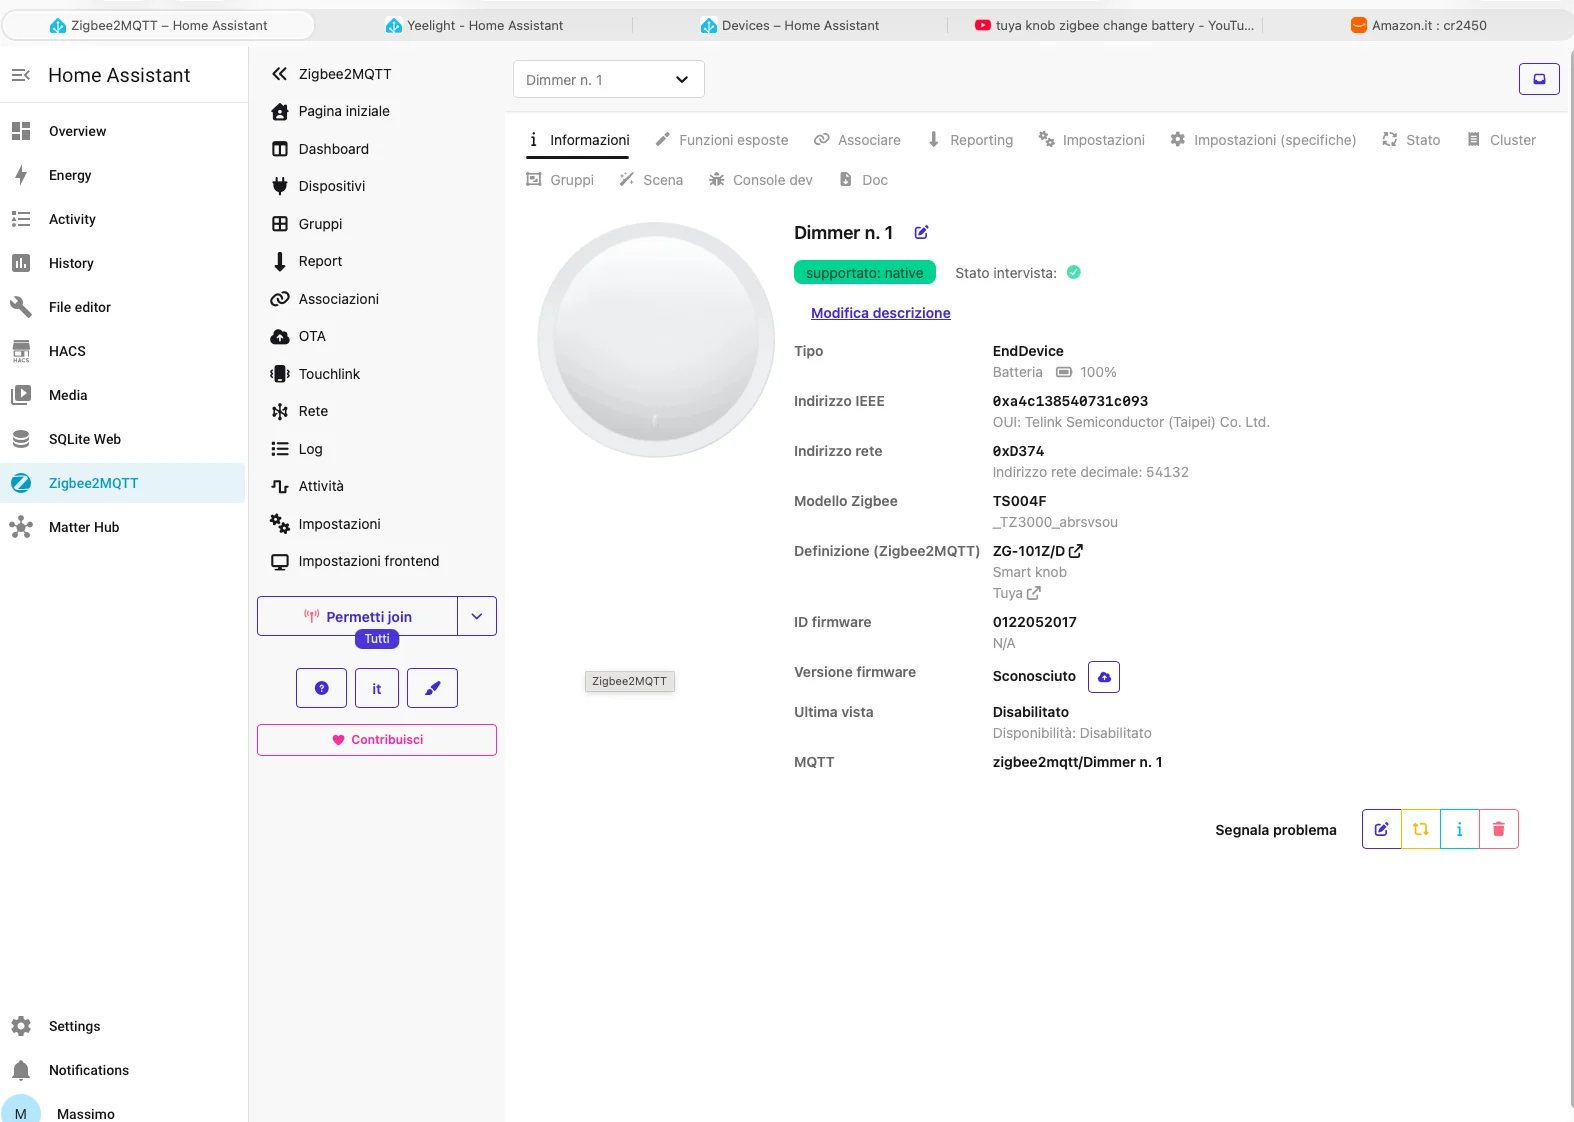Click the theme paintbrush button
This screenshot has width=1574, height=1122.
(433, 688)
